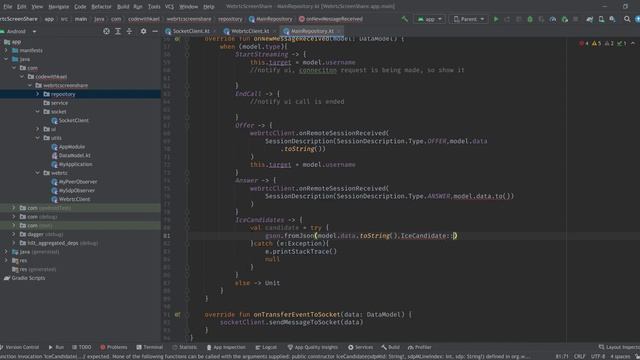The image size is (640, 360).
Task: Click the Make Project hammer icon
Action: tap(404, 19)
